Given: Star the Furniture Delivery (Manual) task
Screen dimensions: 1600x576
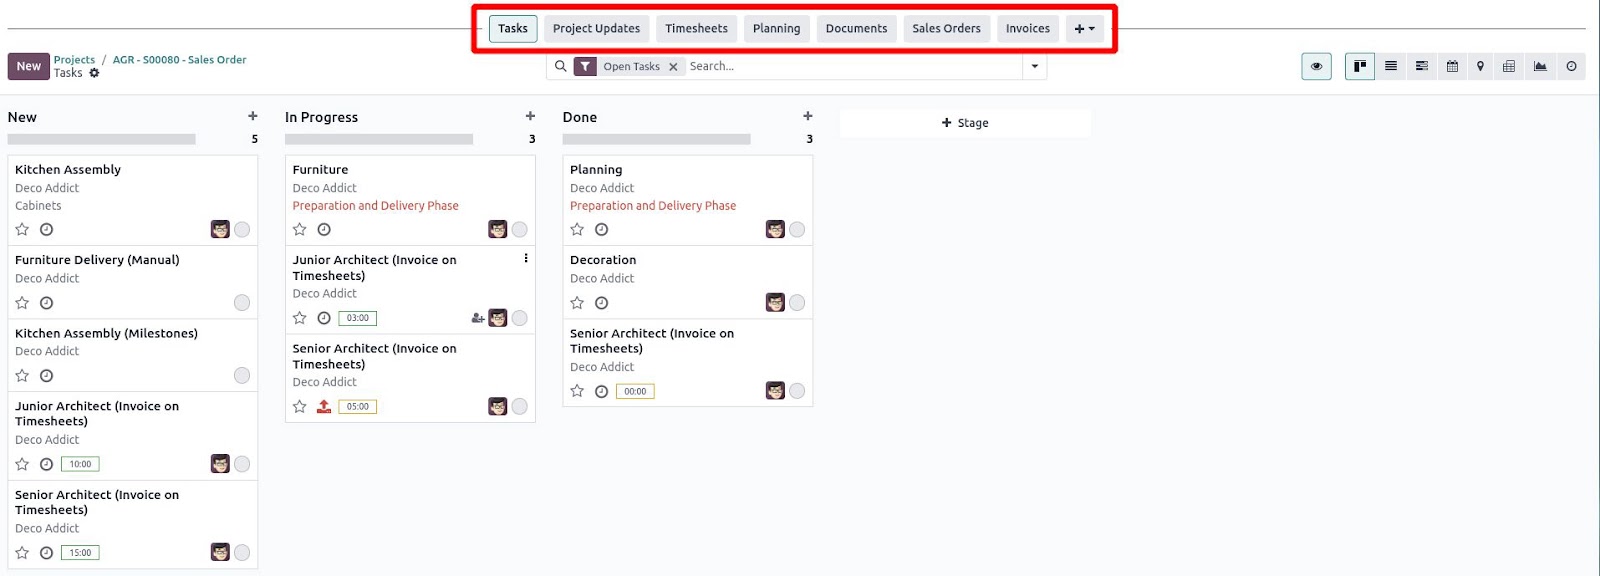Looking at the screenshot, I should (22, 303).
